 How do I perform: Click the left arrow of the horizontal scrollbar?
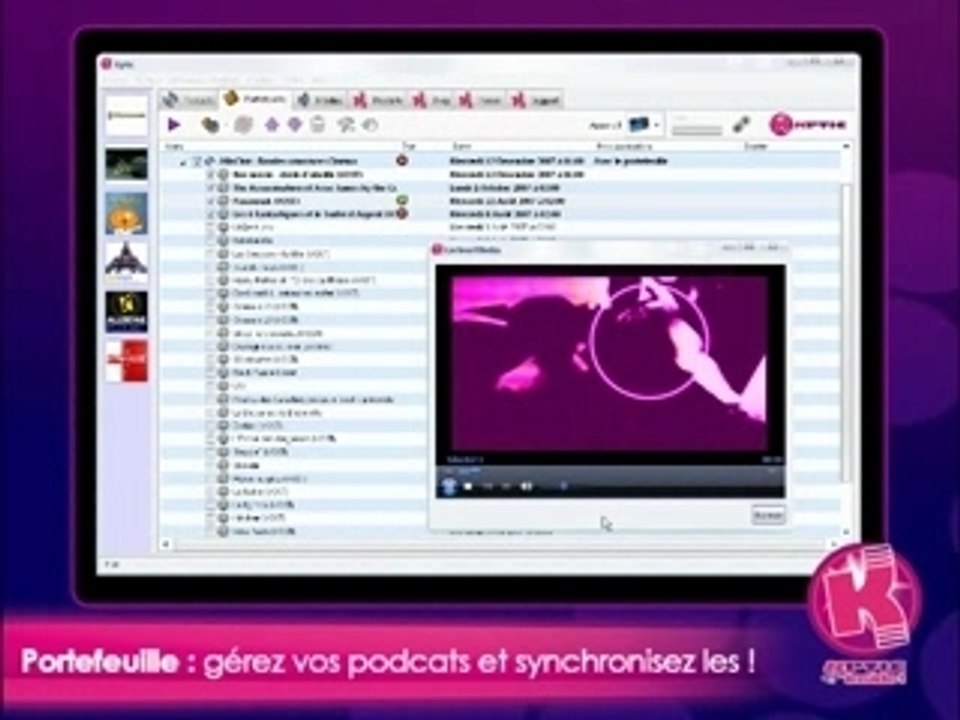(165, 544)
